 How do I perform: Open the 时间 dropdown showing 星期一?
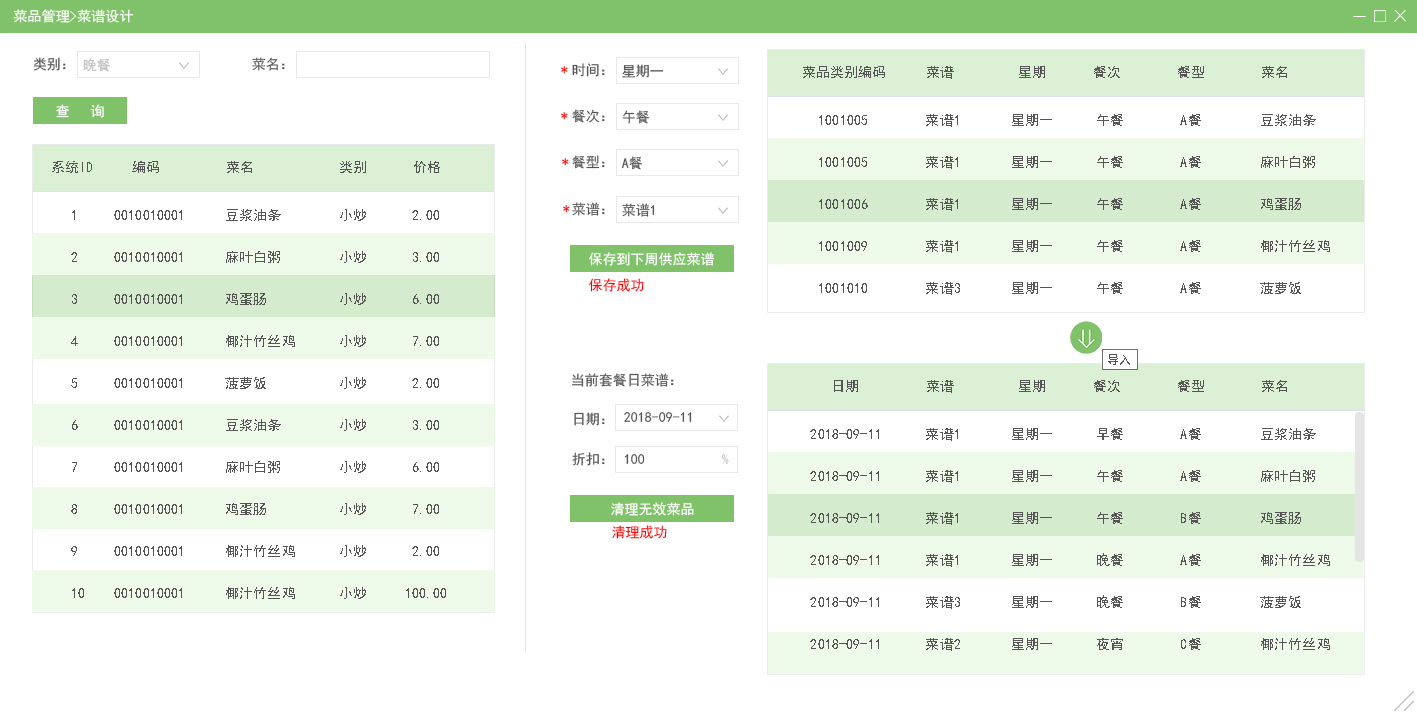677,70
